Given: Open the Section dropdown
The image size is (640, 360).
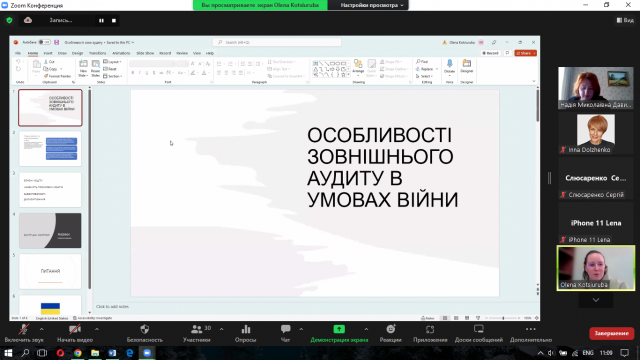Looking at the screenshot, I should (112, 76).
